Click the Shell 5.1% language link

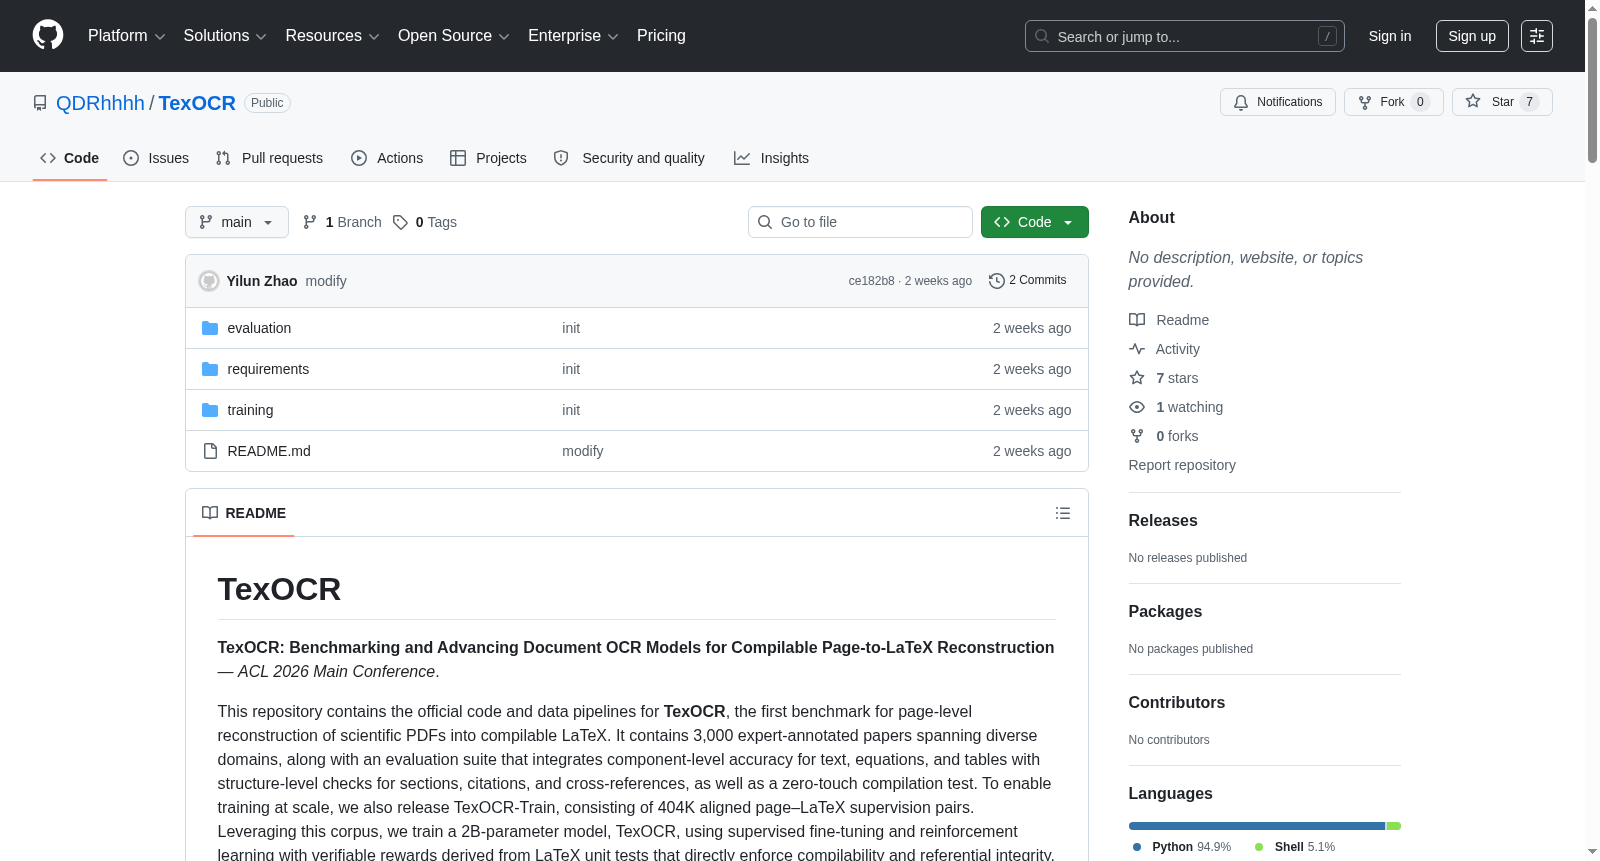coord(1295,847)
